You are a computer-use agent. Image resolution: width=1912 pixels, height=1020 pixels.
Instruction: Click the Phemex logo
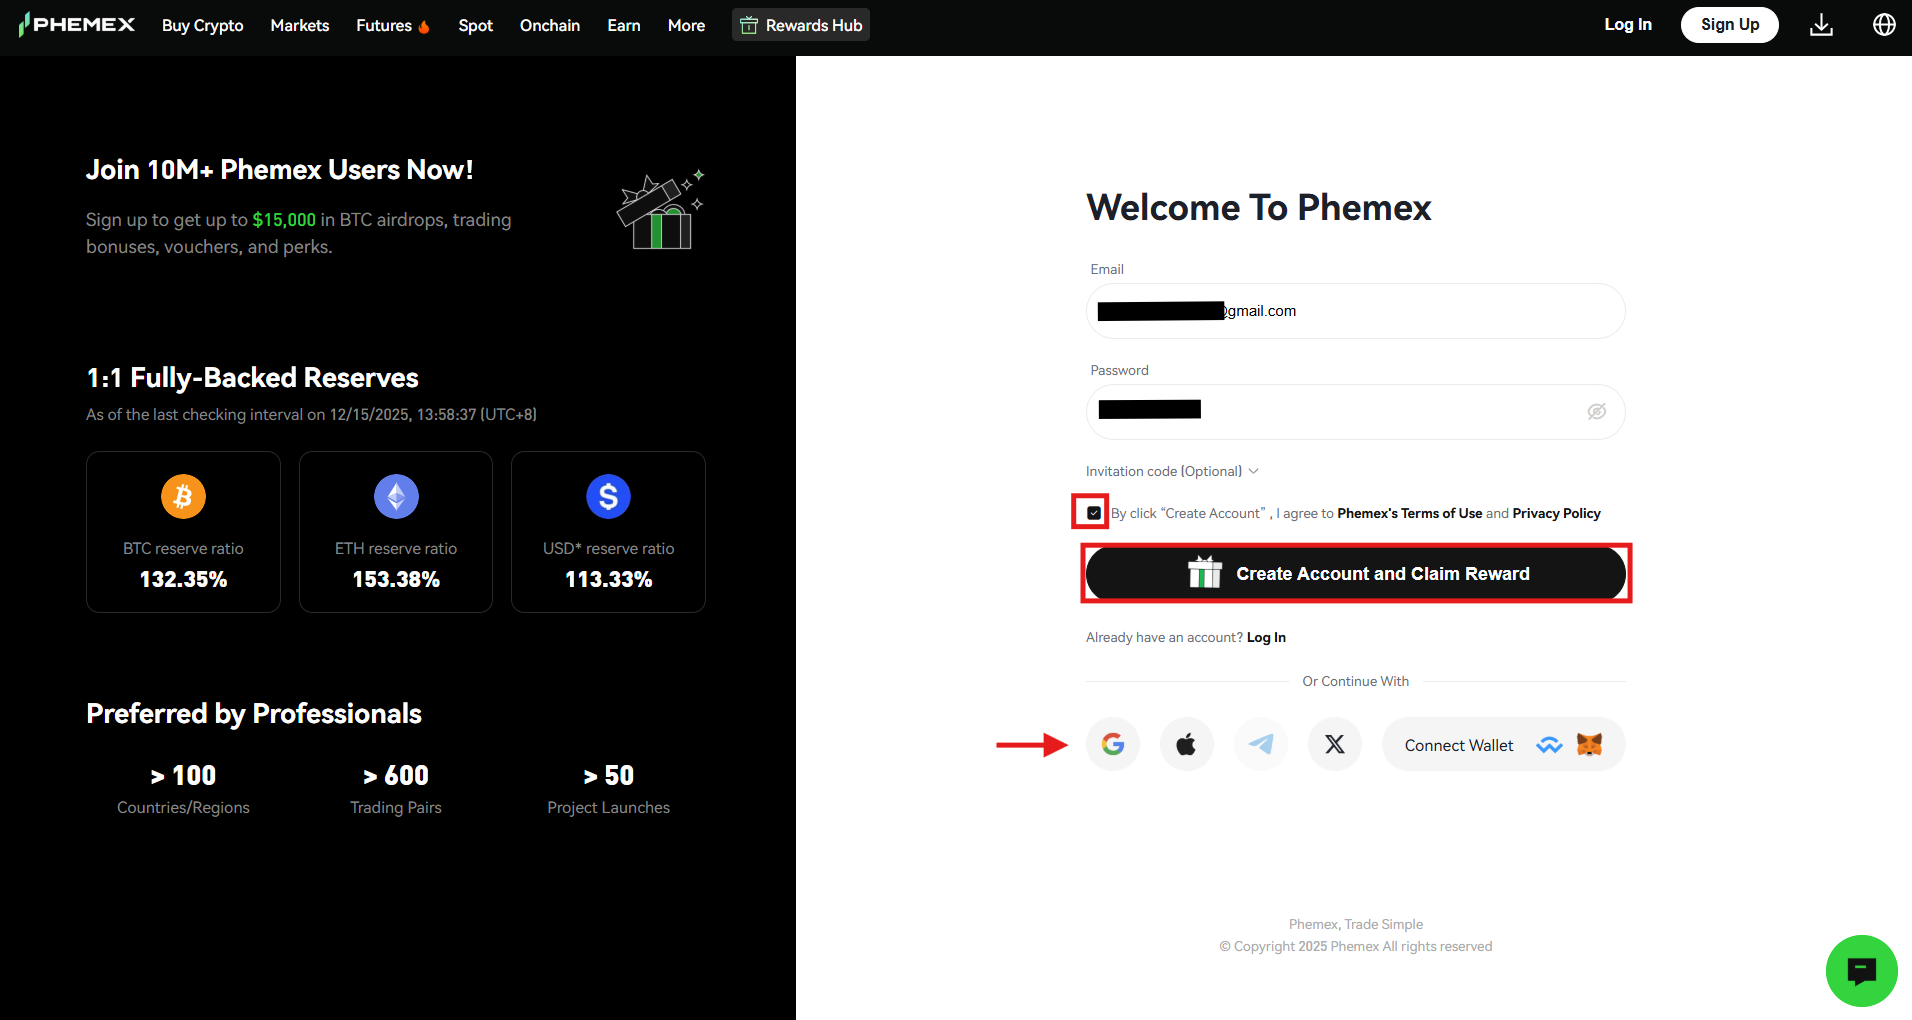pos(76,24)
